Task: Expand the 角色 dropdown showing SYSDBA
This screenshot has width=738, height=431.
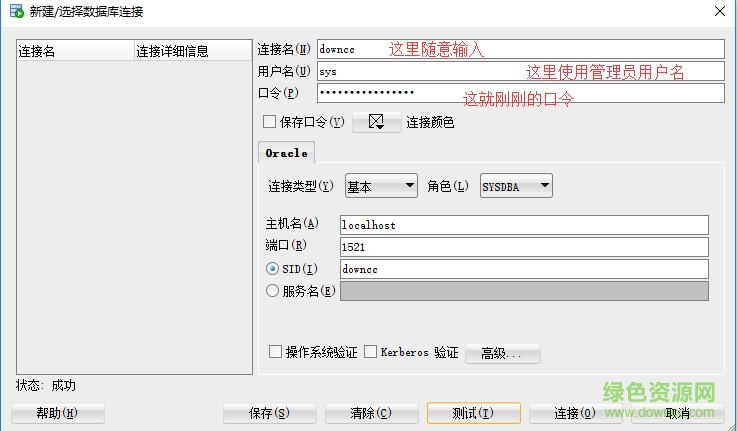Action: pyautogui.click(x=516, y=186)
